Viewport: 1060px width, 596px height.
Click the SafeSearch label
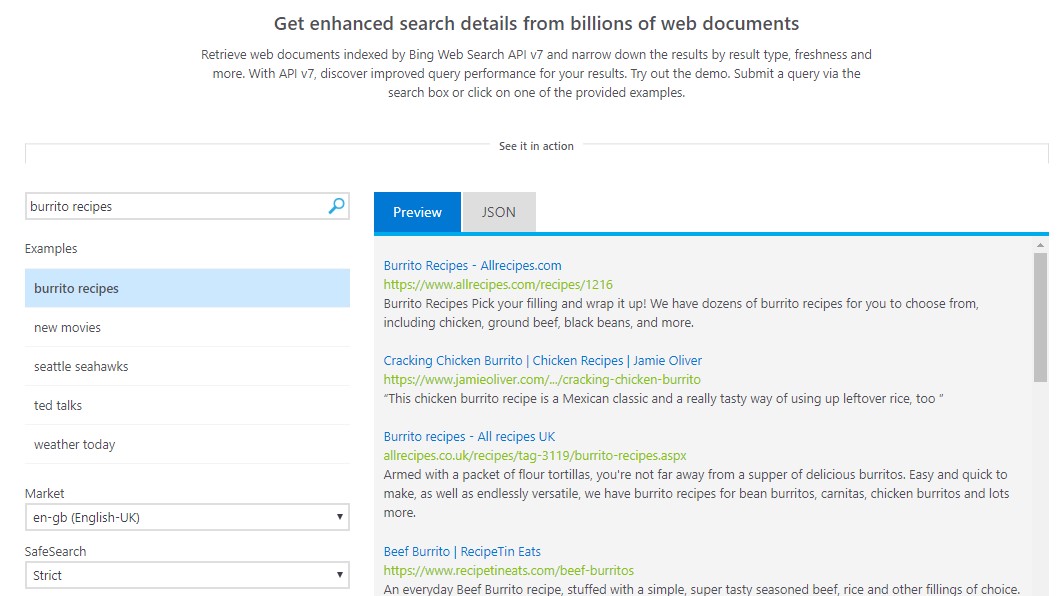pyautogui.click(x=55, y=551)
